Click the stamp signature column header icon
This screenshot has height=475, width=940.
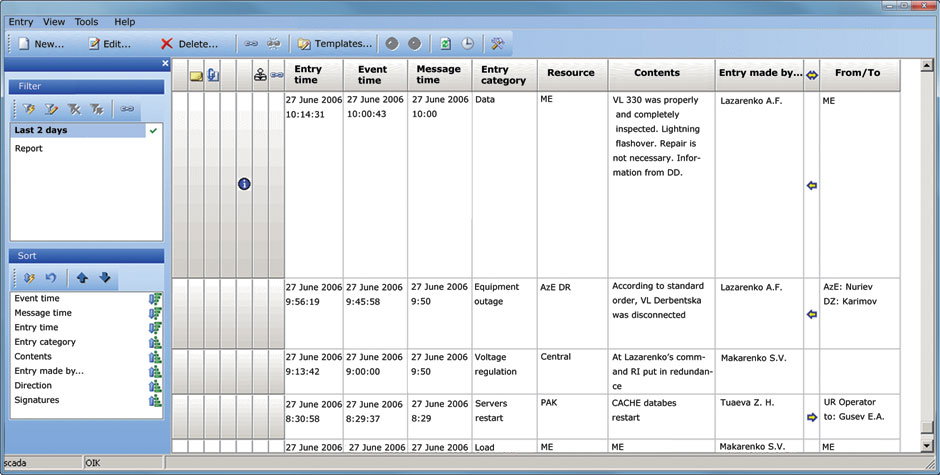coord(260,75)
